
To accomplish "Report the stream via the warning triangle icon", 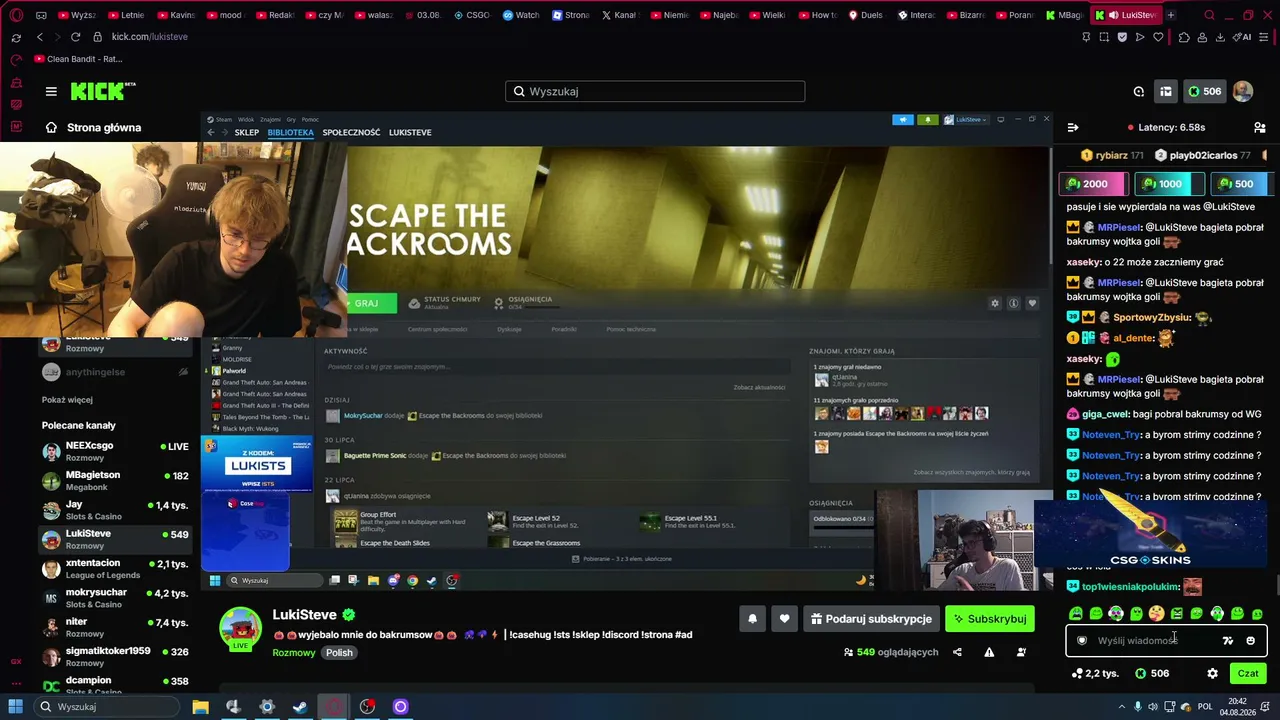I will pyautogui.click(x=989, y=652).
